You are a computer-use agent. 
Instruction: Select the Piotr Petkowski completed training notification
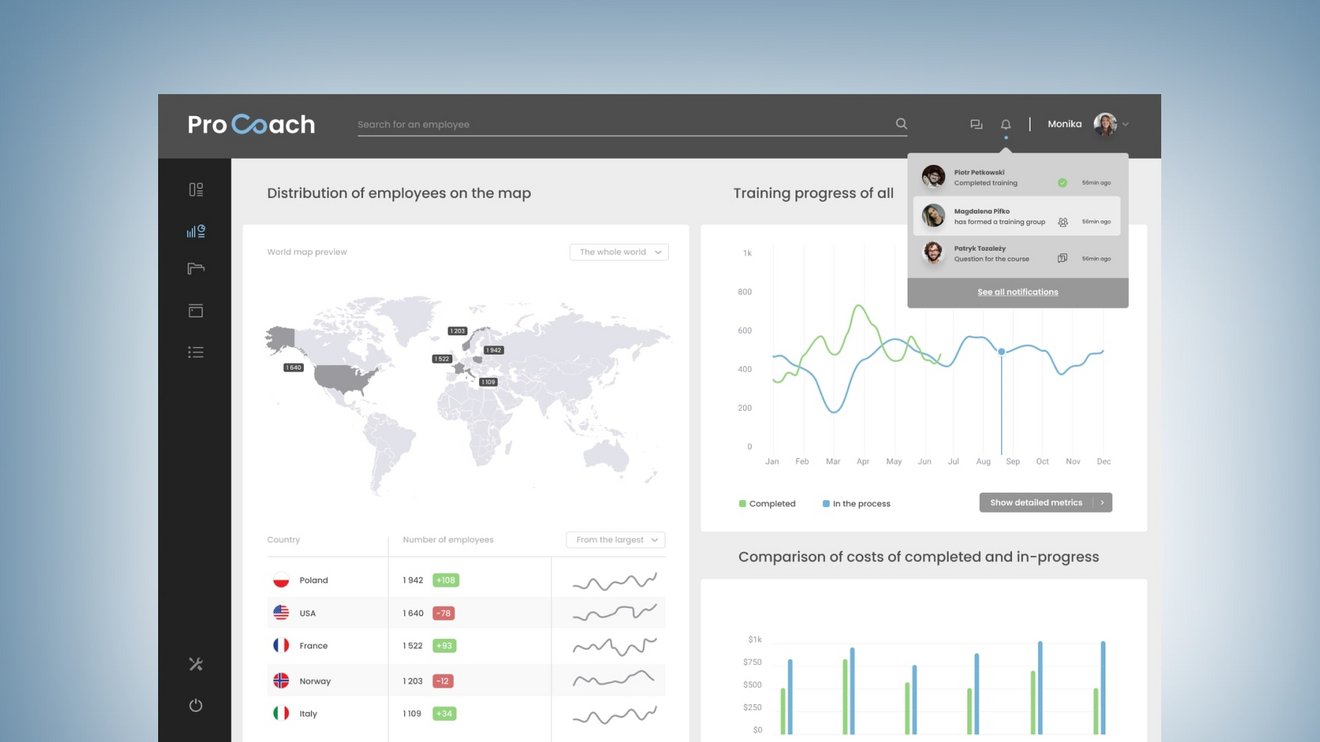[x=1017, y=178]
